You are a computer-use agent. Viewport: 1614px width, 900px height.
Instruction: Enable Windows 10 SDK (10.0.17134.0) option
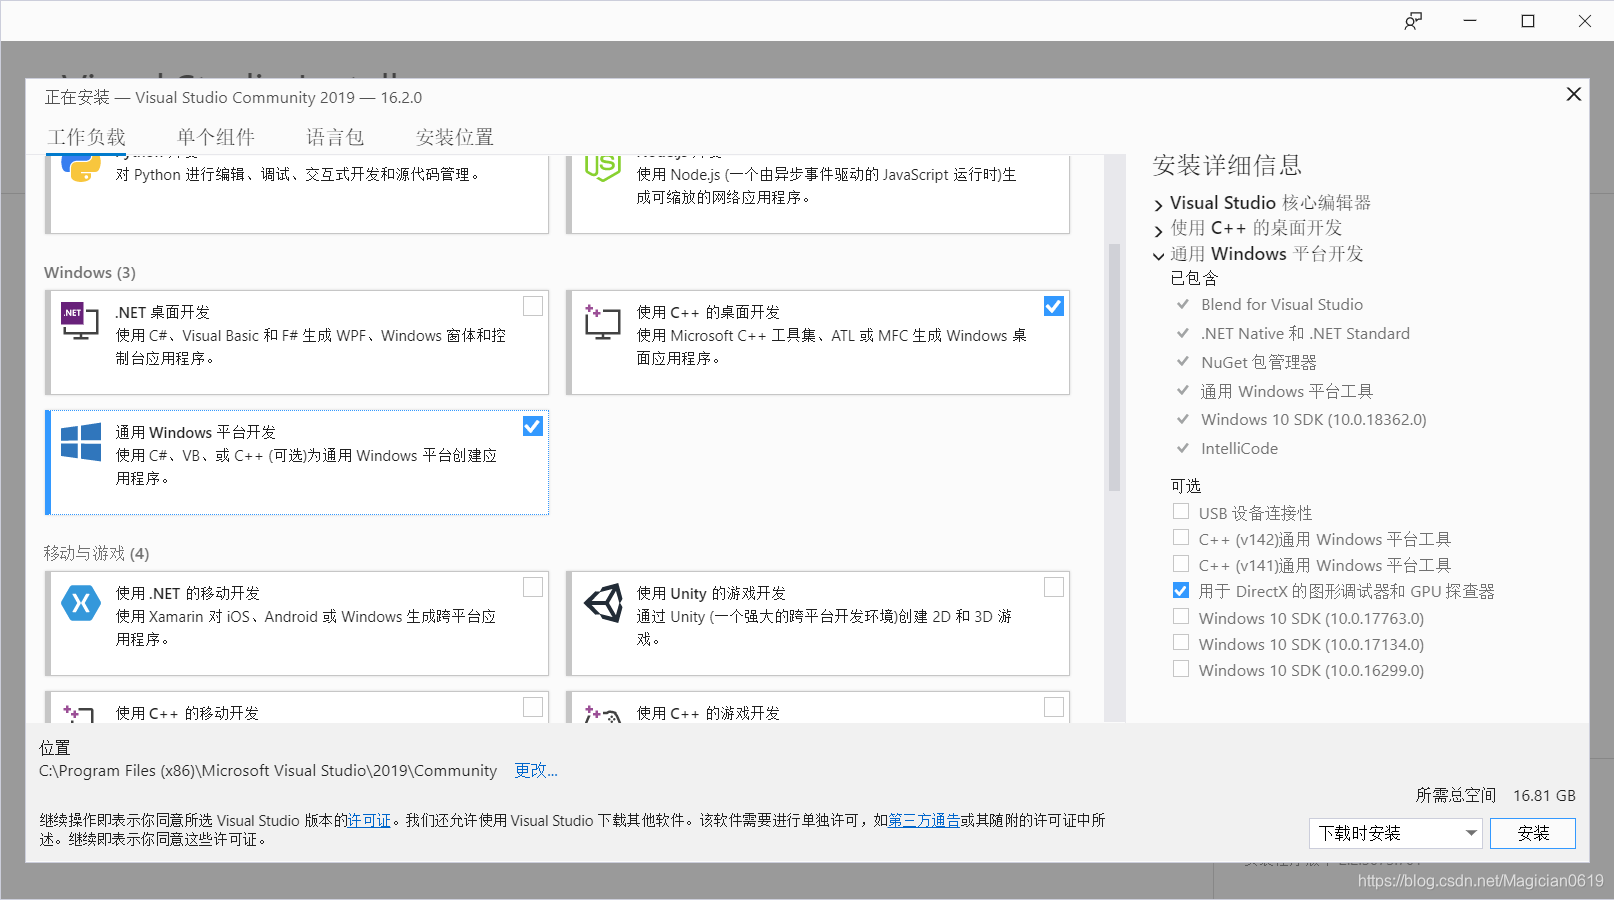(1181, 642)
